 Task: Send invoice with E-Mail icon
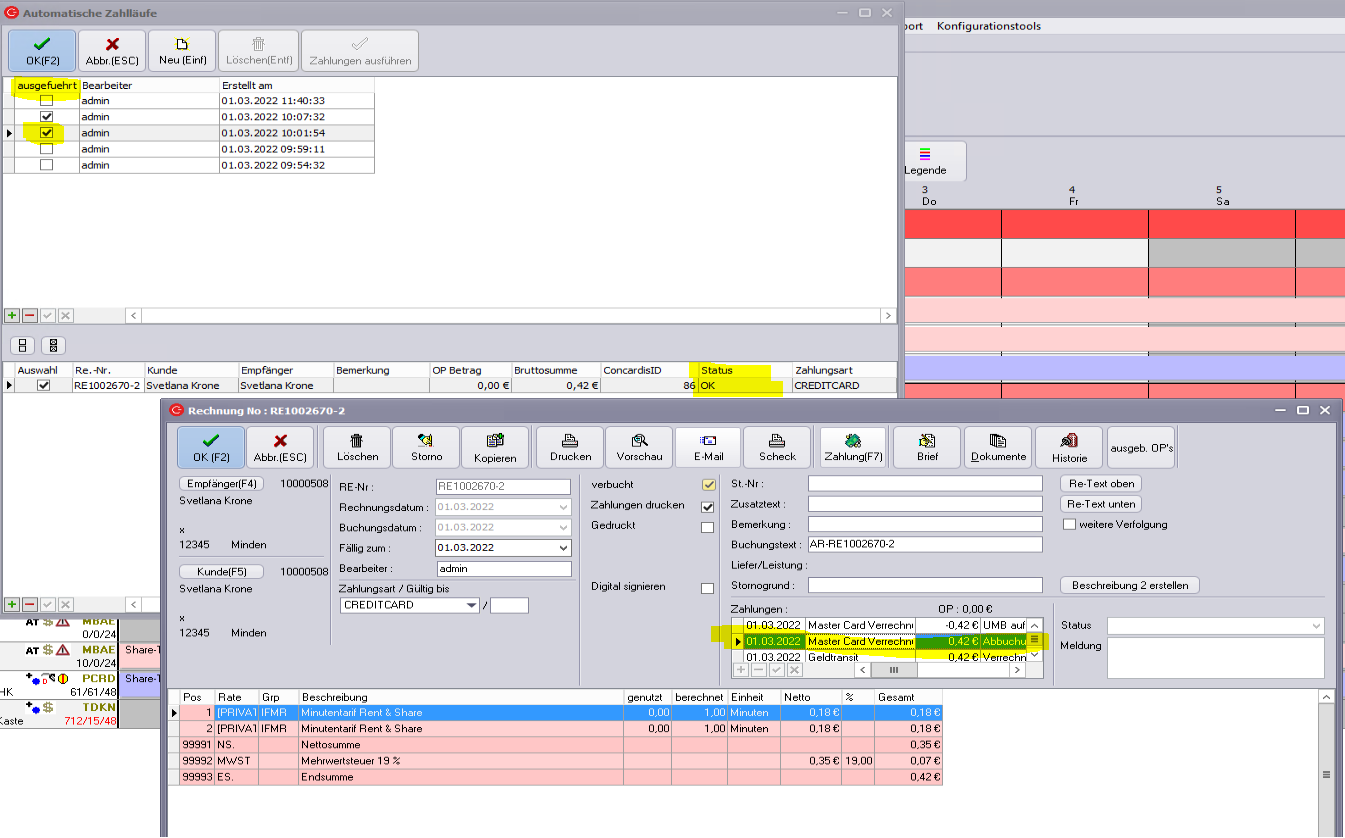(x=708, y=447)
